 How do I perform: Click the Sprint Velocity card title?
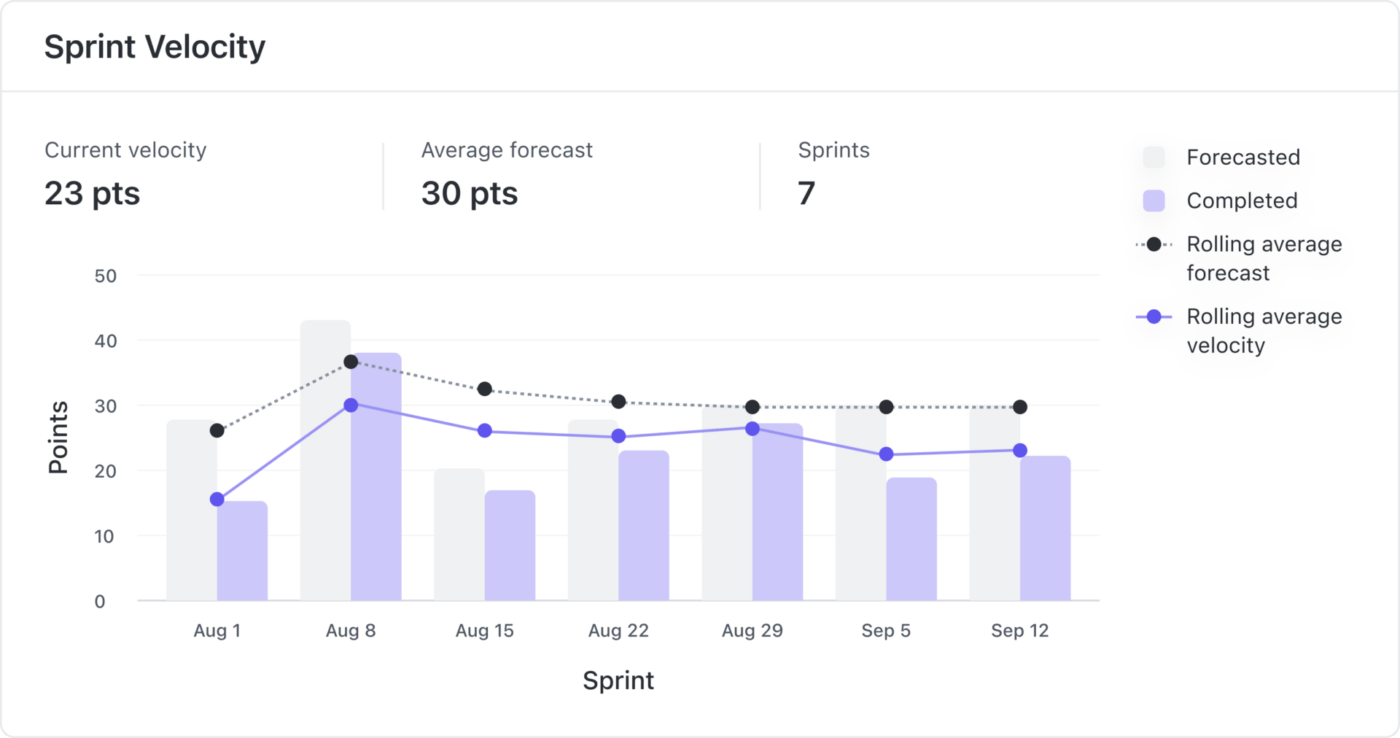click(155, 47)
